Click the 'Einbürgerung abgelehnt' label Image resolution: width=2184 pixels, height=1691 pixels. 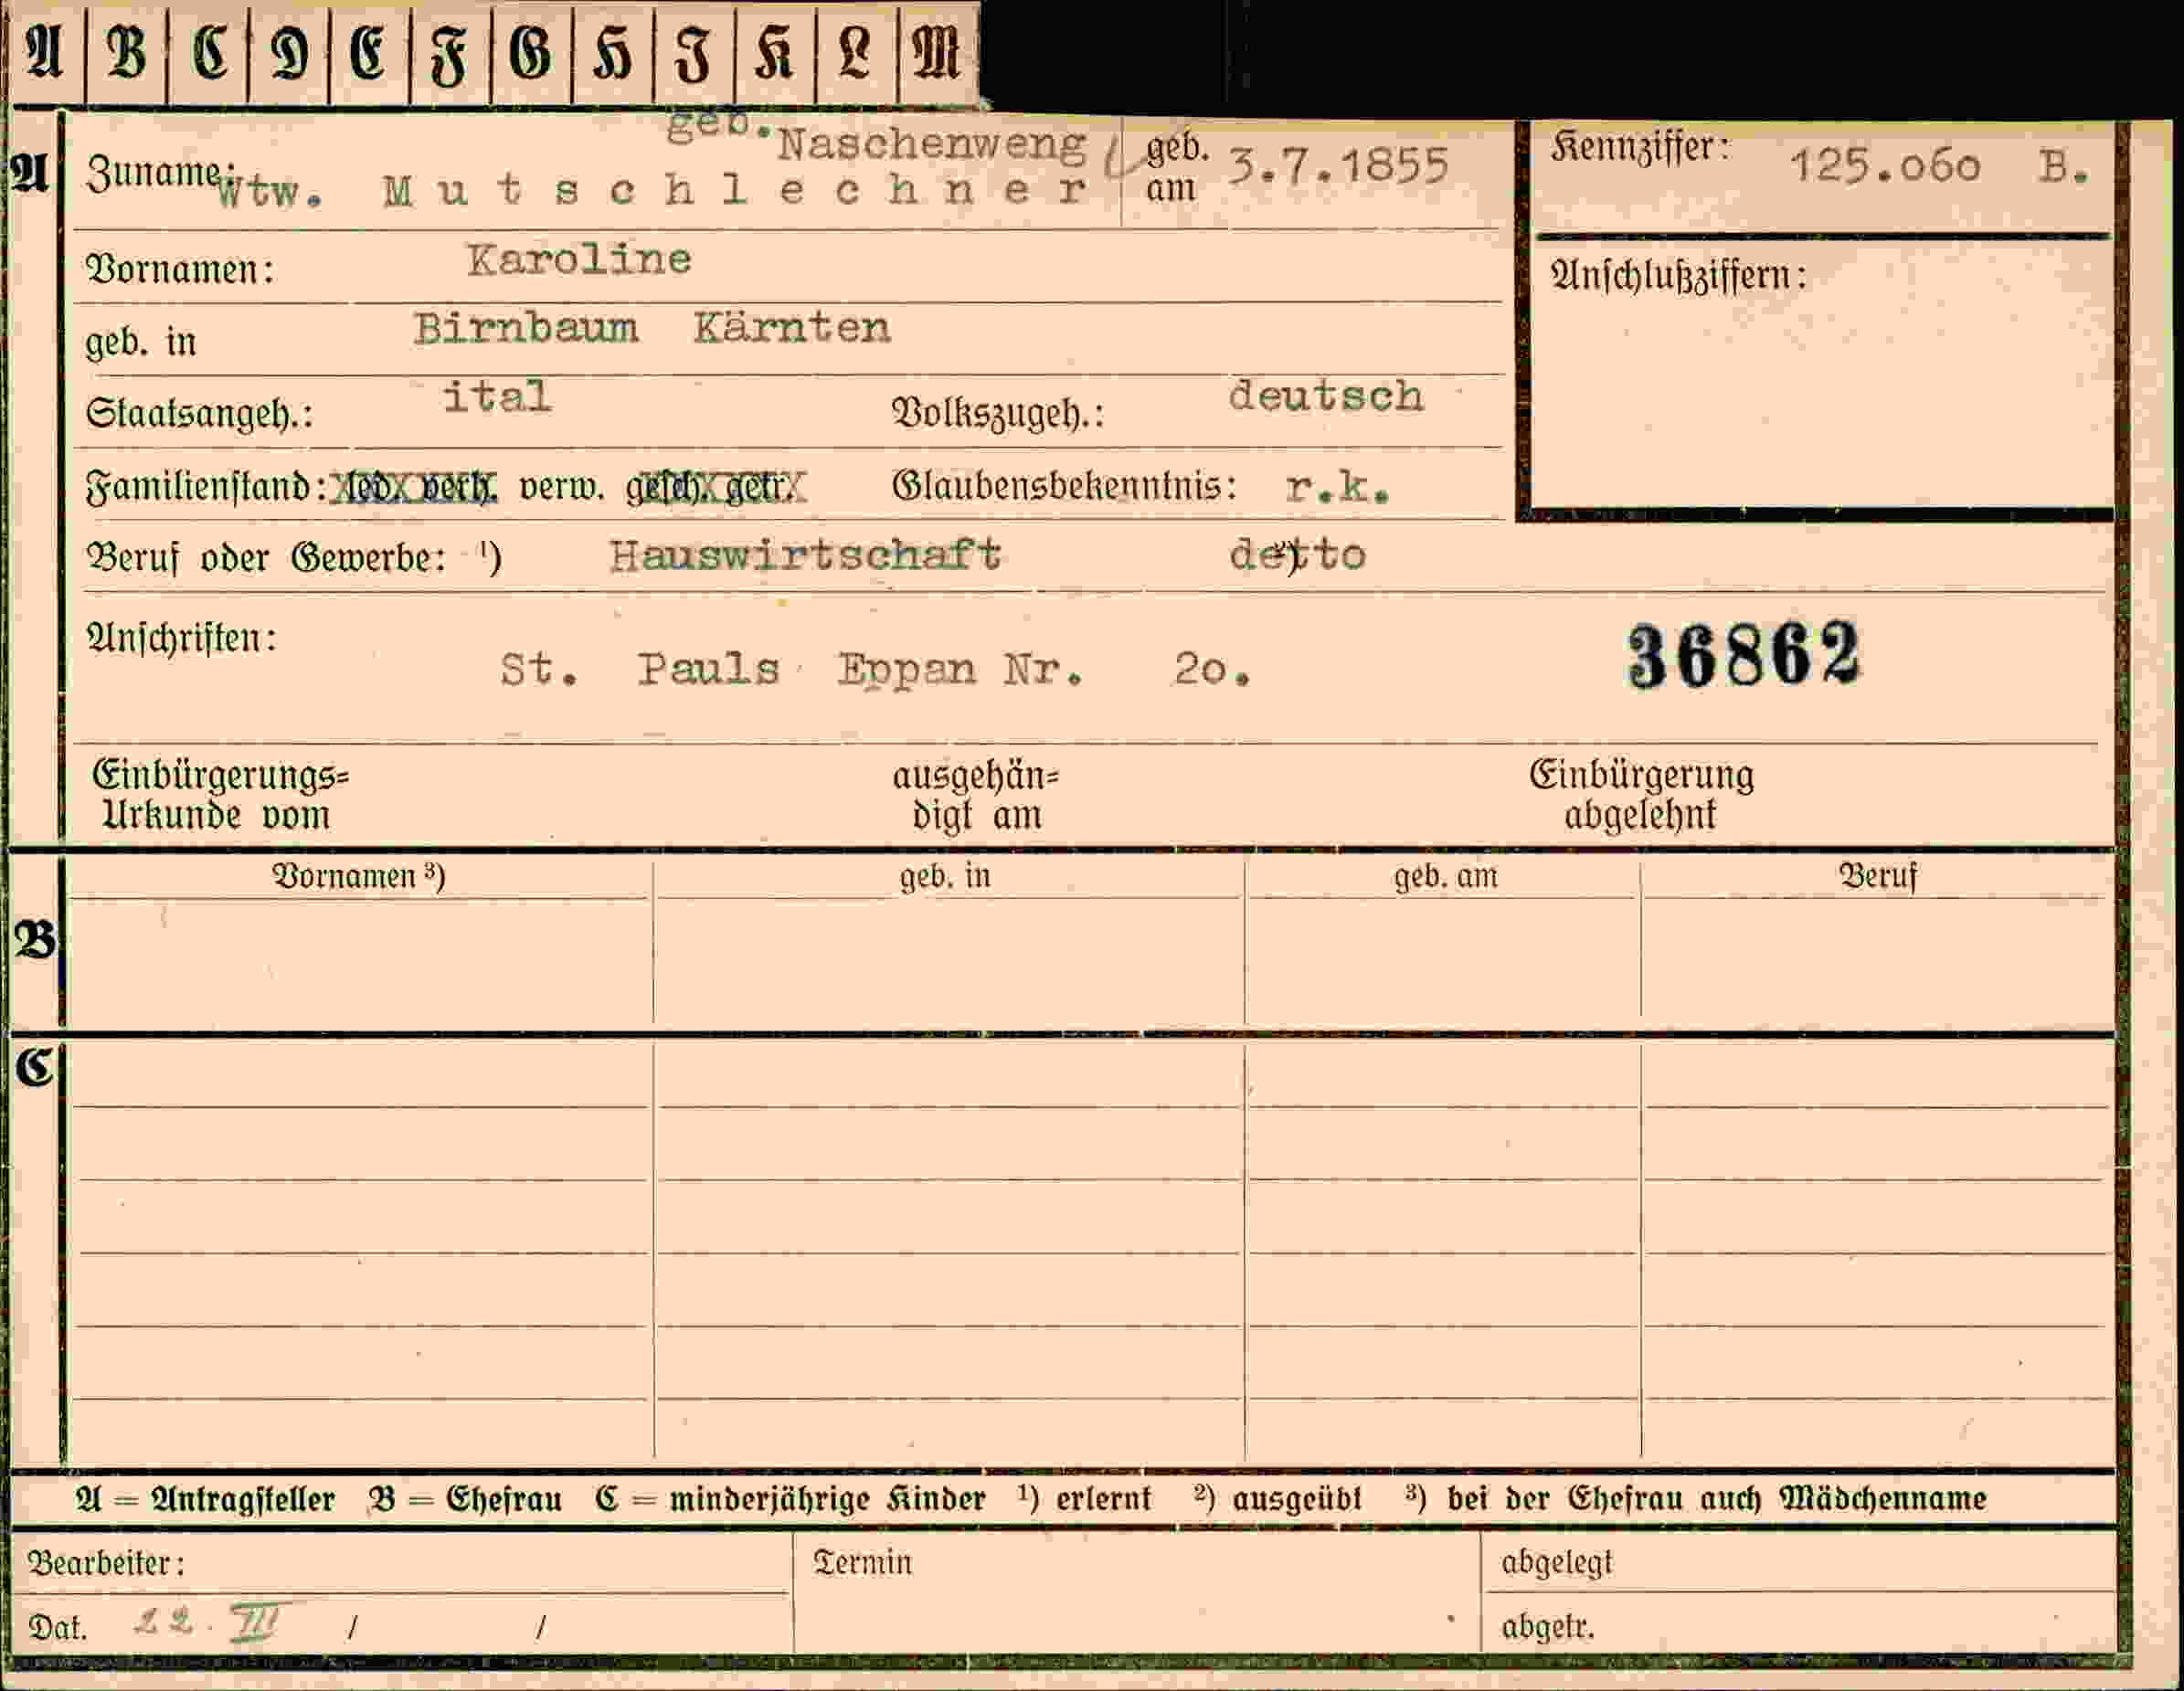[1641, 795]
